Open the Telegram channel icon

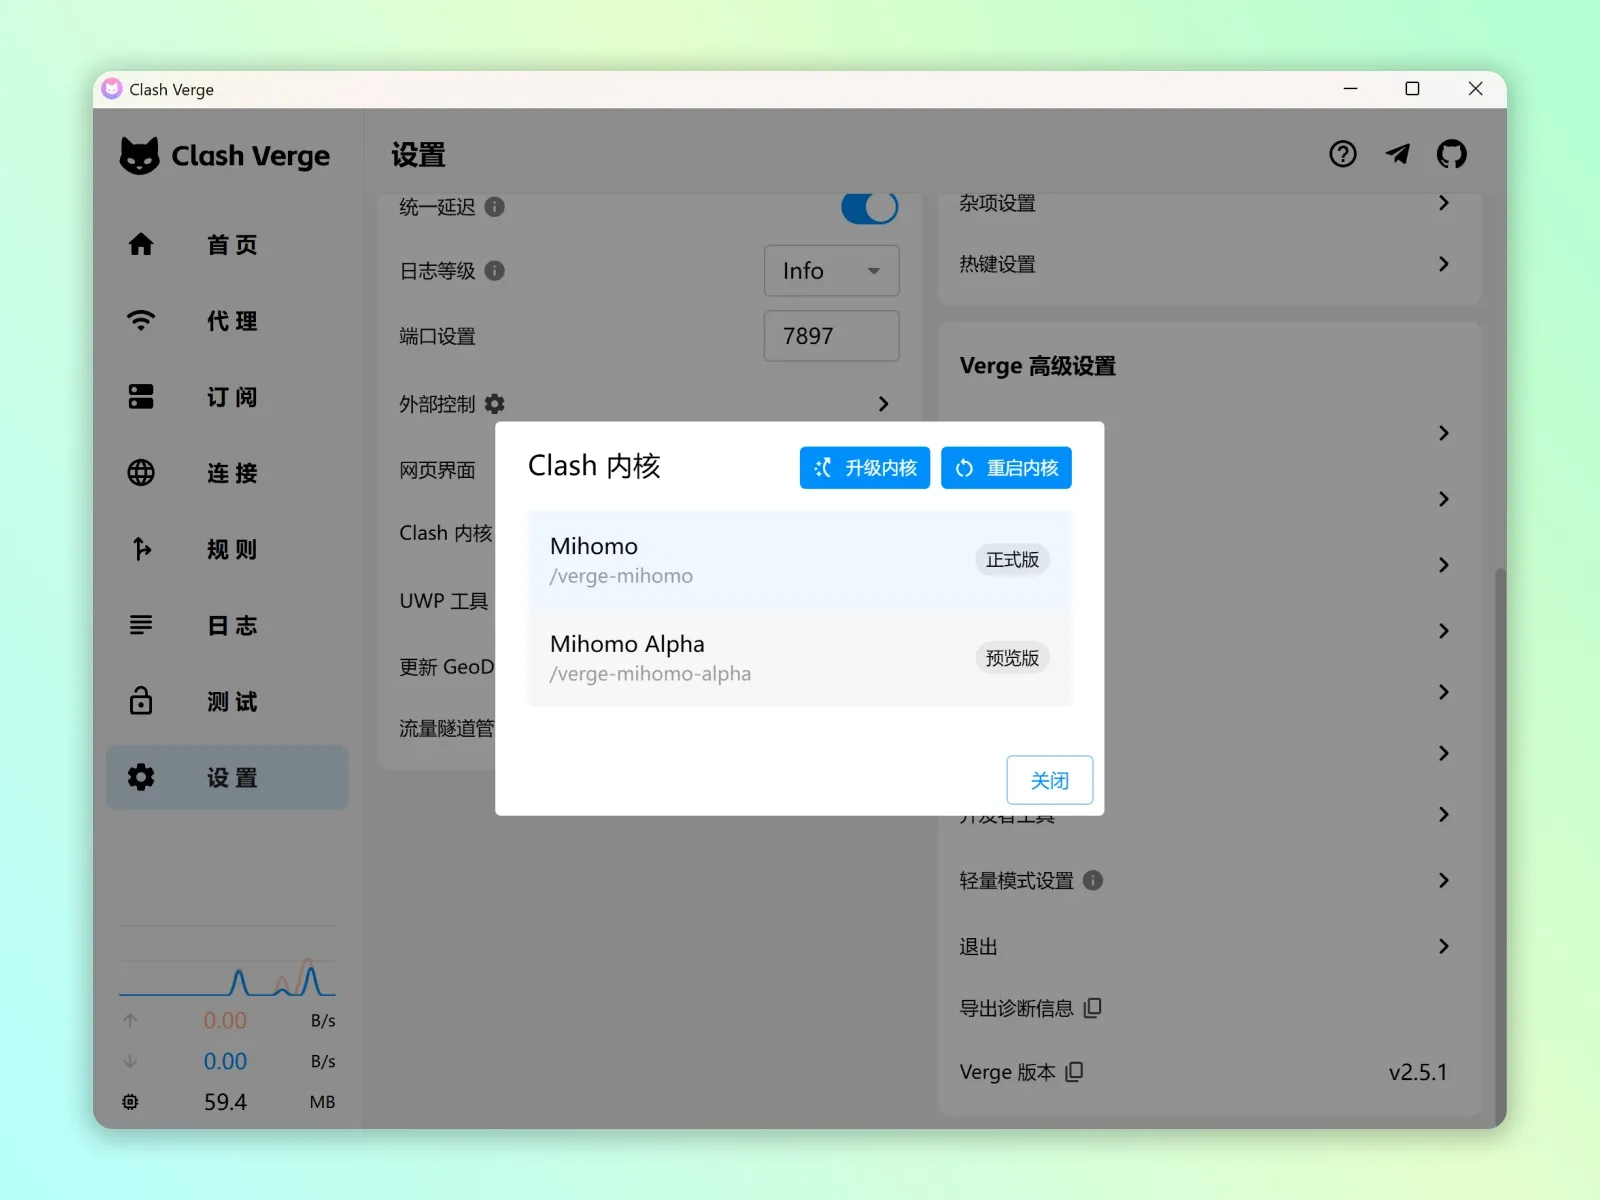1398,154
